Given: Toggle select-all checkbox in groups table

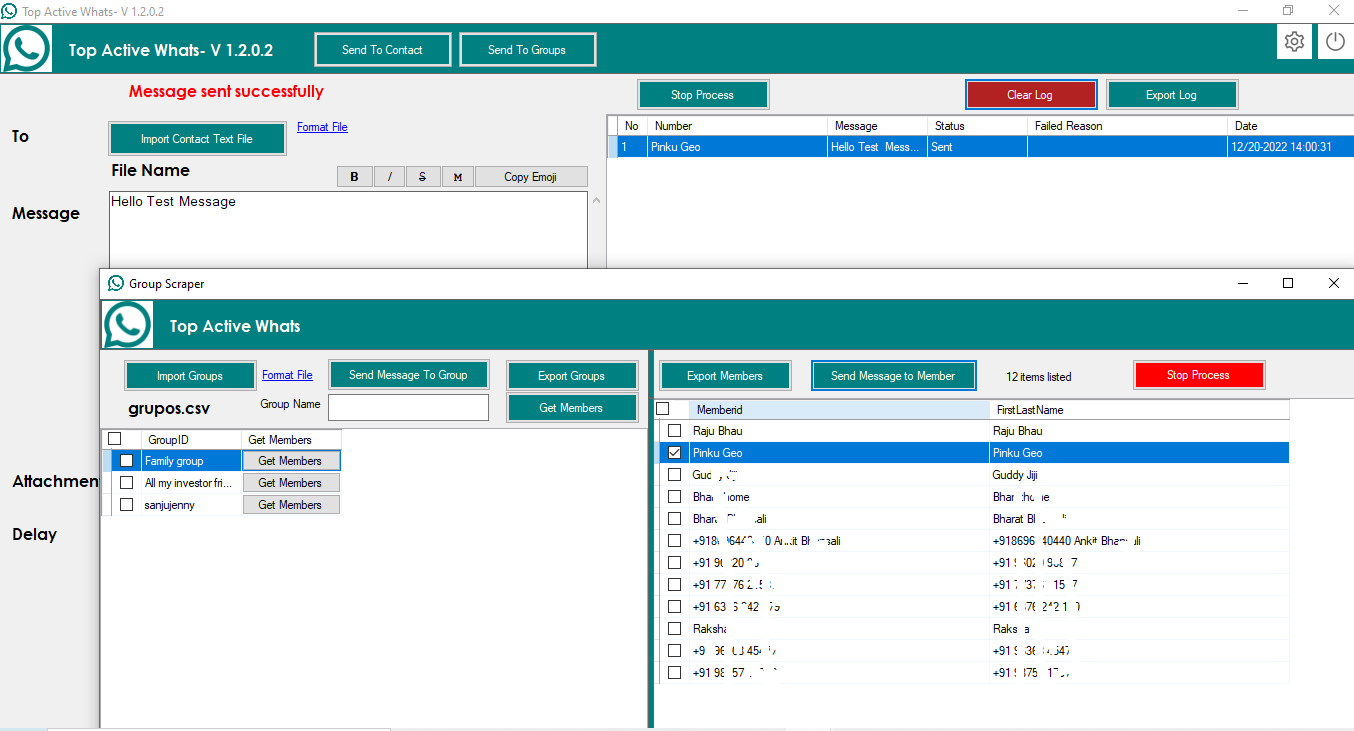Looking at the screenshot, I should click(x=115, y=439).
